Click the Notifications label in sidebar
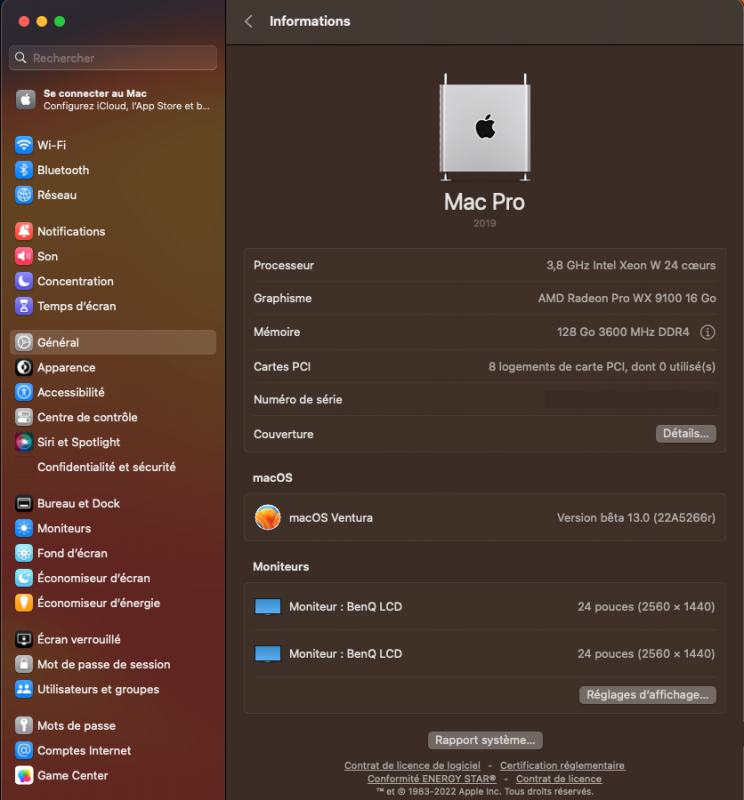Screen dimensions: 744x800 click(71, 231)
